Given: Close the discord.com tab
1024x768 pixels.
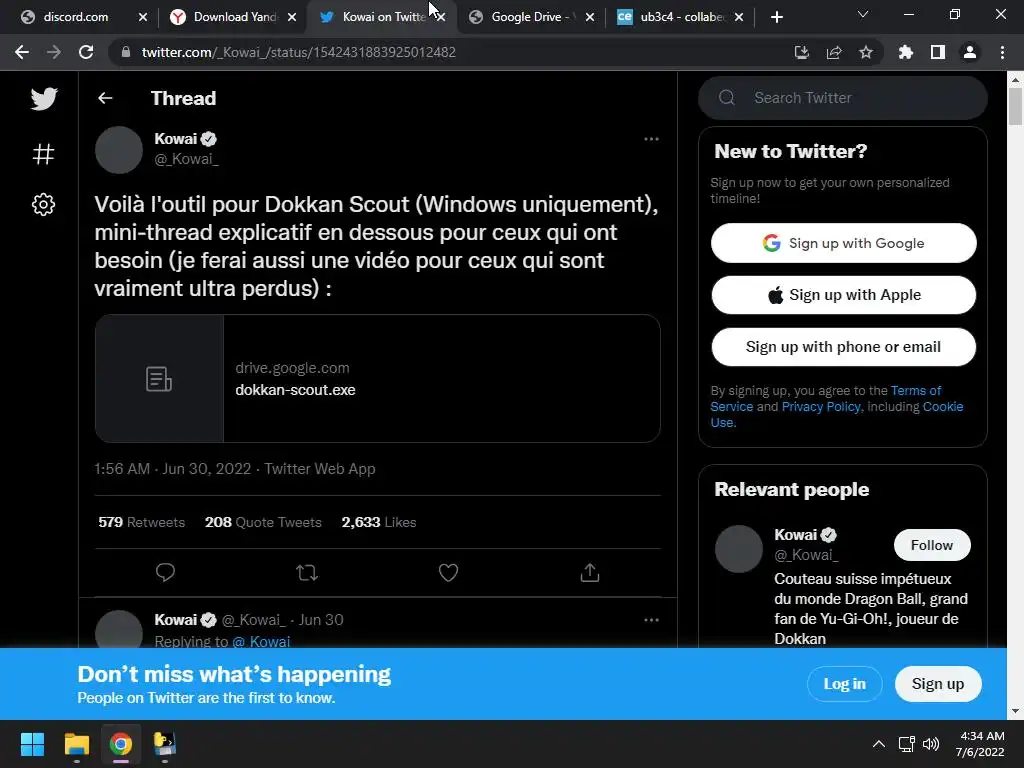Looking at the screenshot, I should 143,17.
